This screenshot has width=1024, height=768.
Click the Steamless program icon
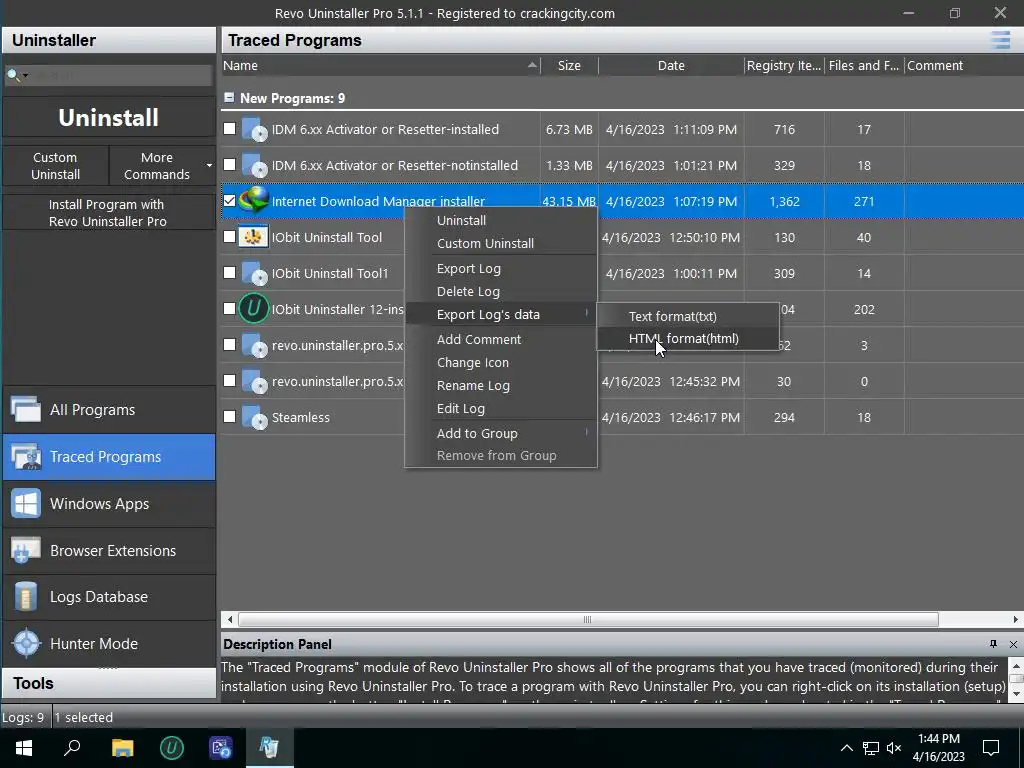point(254,417)
